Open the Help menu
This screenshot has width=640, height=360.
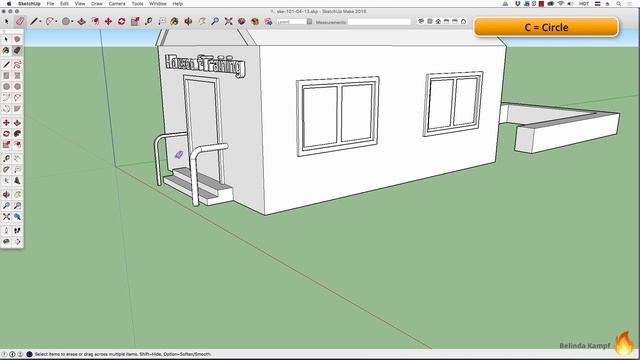click(x=177, y=4)
